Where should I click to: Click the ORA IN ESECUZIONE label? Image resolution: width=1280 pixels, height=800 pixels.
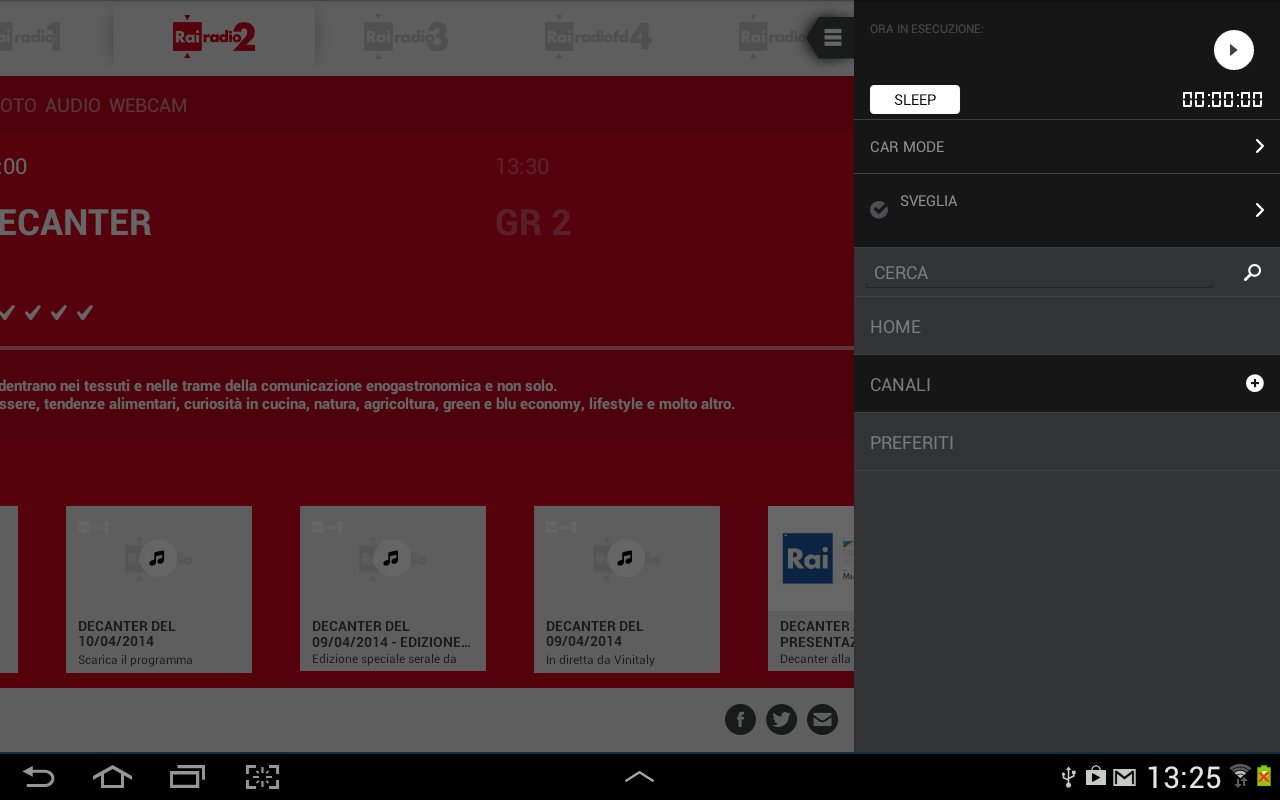tap(927, 29)
